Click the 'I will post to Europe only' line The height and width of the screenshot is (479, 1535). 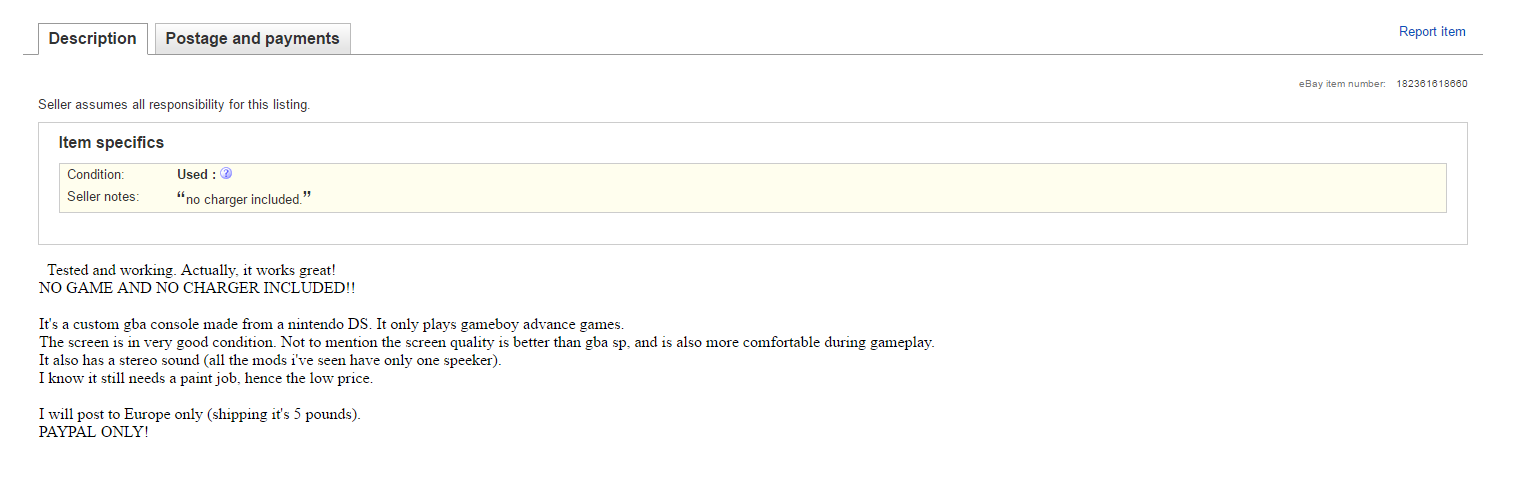[x=199, y=414]
